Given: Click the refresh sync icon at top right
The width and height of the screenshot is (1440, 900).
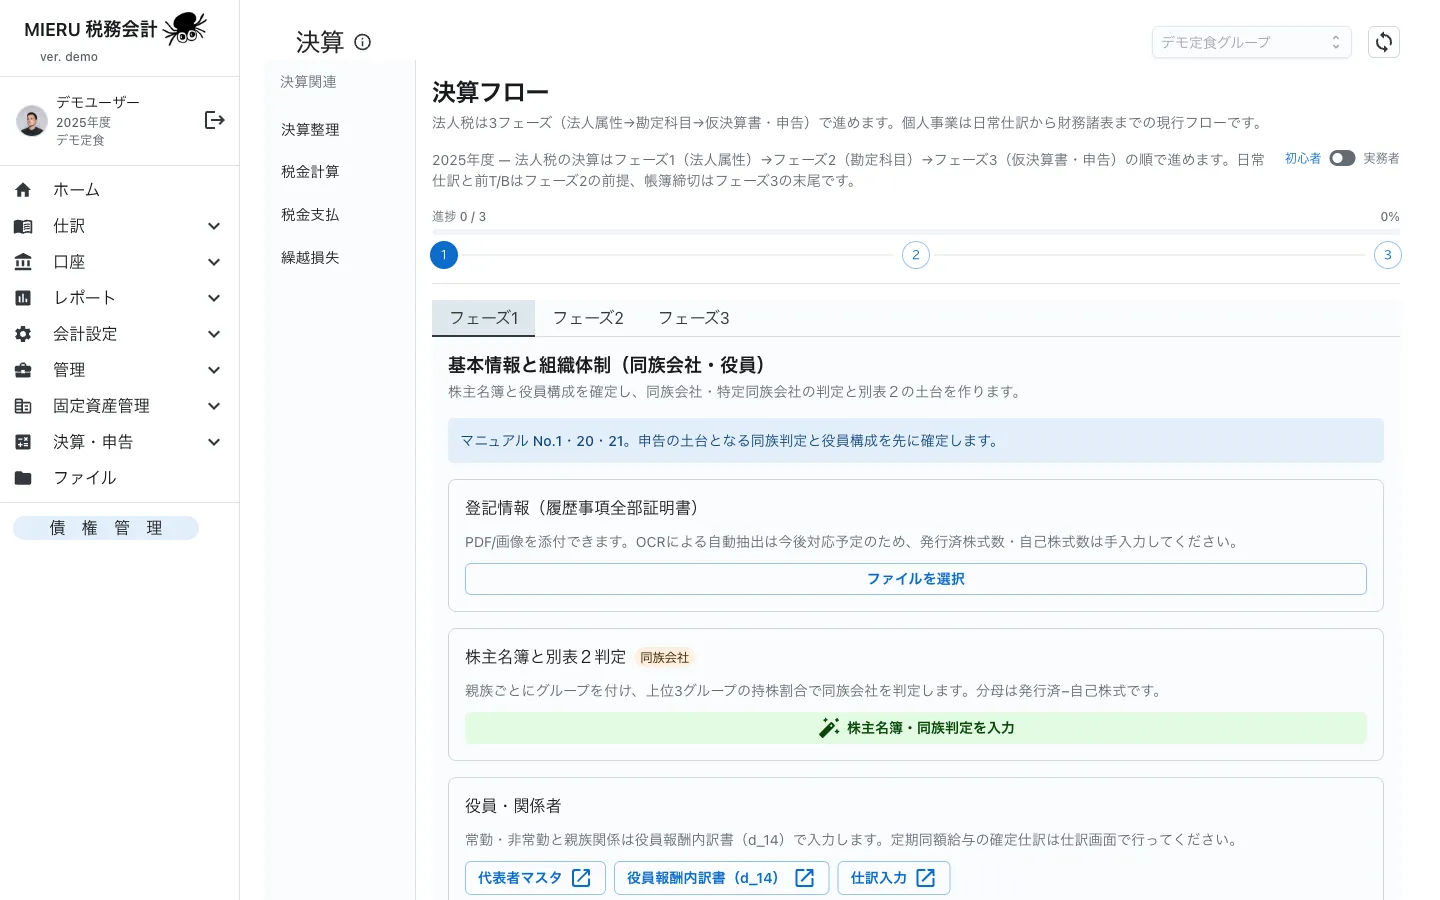Looking at the screenshot, I should pos(1384,42).
